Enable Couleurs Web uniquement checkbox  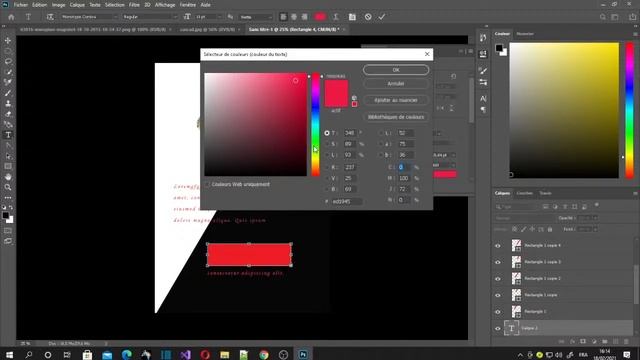click(207, 184)
